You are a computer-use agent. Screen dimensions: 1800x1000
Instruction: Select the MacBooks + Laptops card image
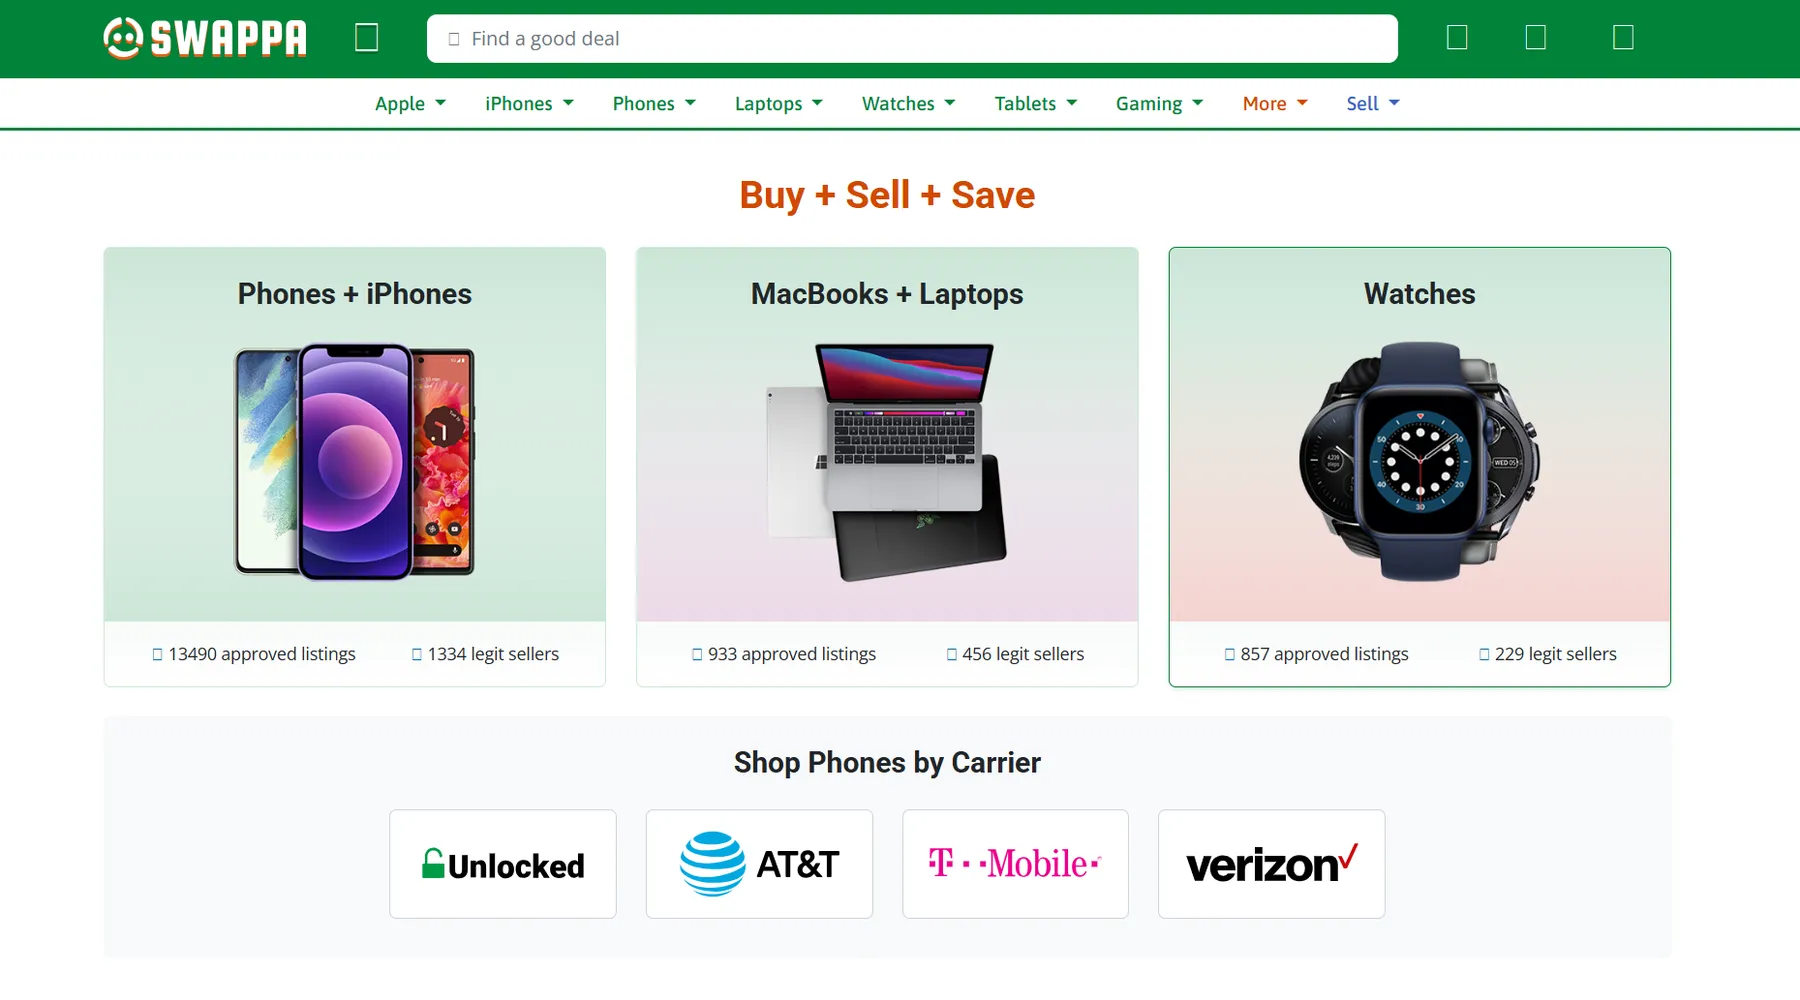(x=887, y=461)
